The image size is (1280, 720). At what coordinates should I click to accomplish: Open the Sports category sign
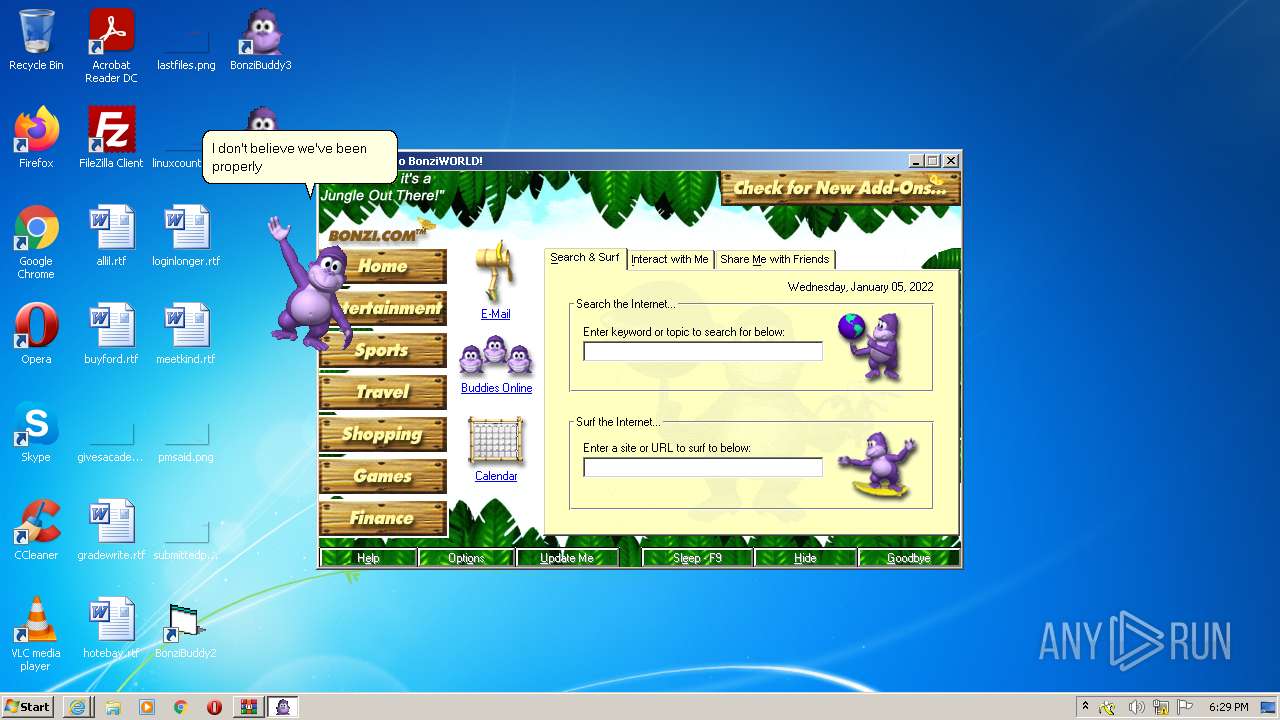(x=383, y=350)
